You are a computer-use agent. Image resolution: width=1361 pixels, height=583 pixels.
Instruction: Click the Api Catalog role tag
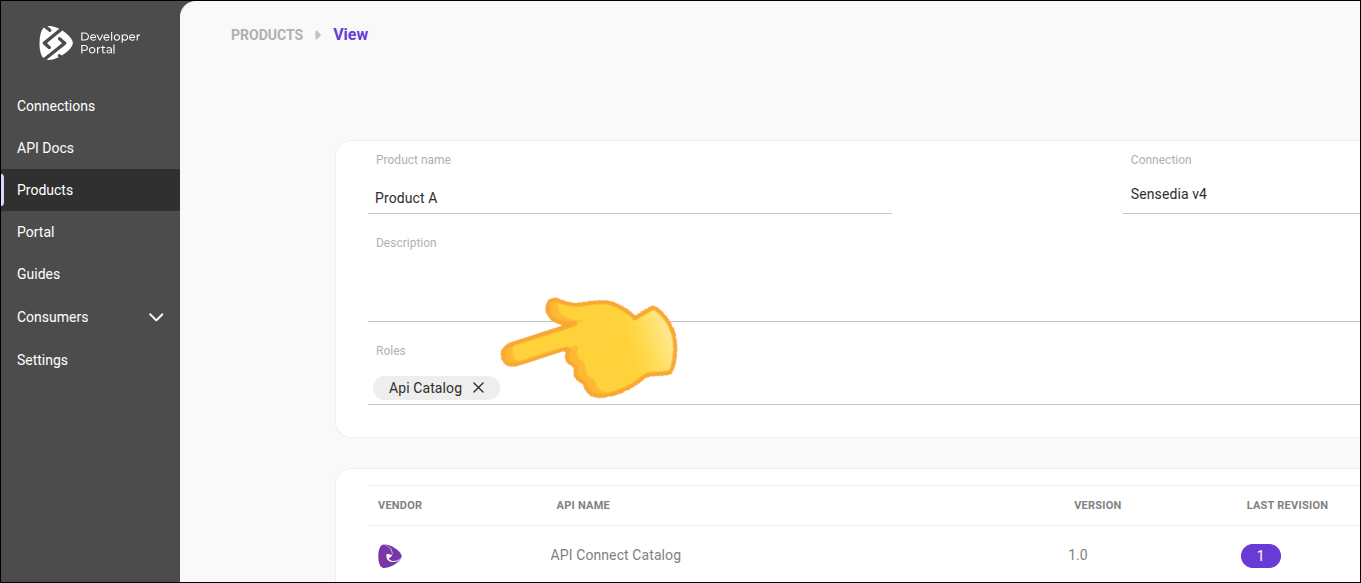click(425, 387)
